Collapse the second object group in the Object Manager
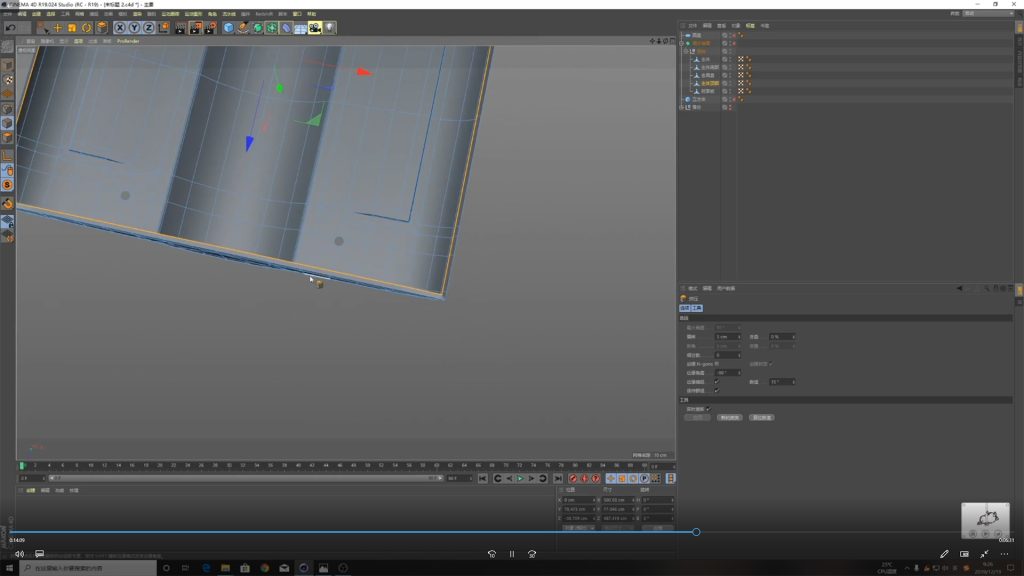 pos(682,43)
